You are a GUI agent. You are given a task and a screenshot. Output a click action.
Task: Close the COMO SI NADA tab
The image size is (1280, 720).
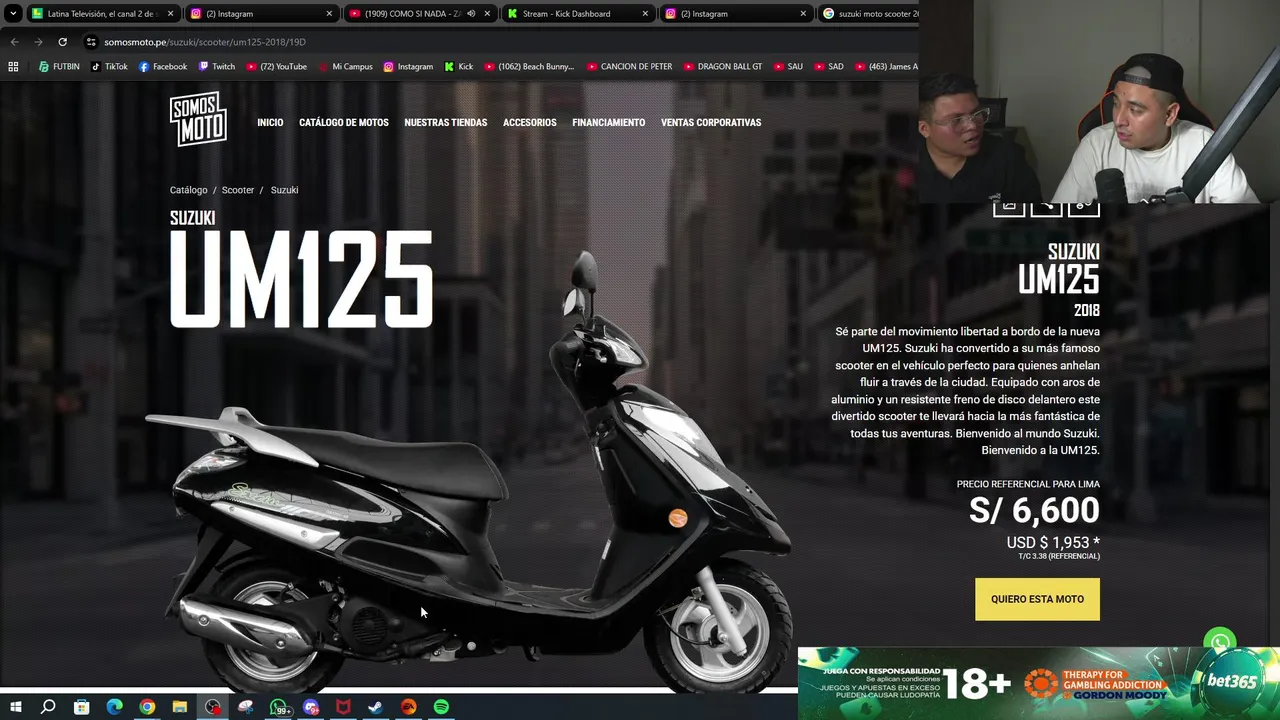click(x=487, y=14)
